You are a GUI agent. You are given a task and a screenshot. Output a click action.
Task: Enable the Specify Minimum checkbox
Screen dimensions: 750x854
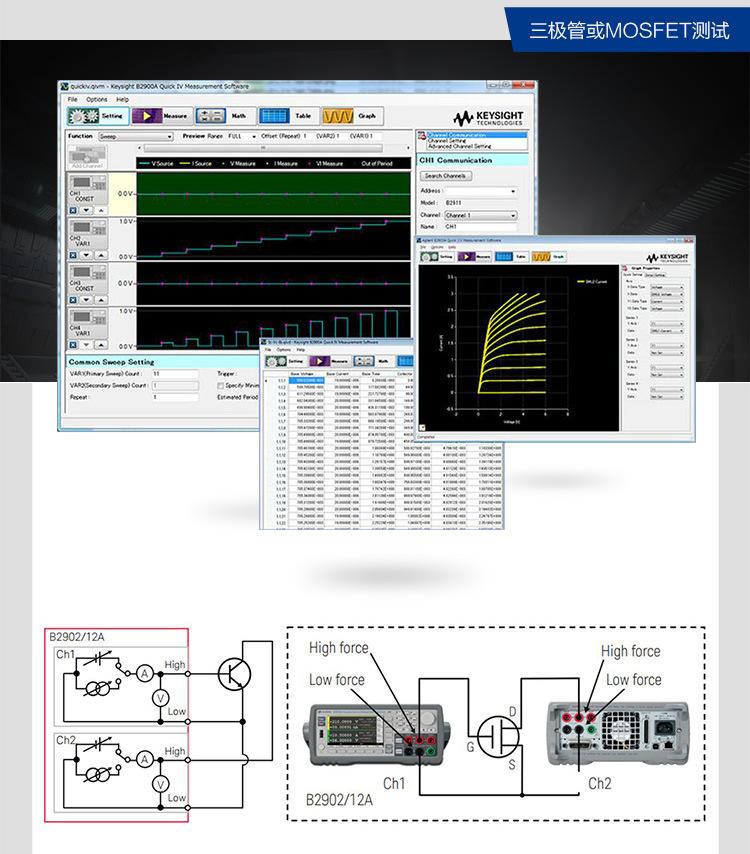(221, 385)
